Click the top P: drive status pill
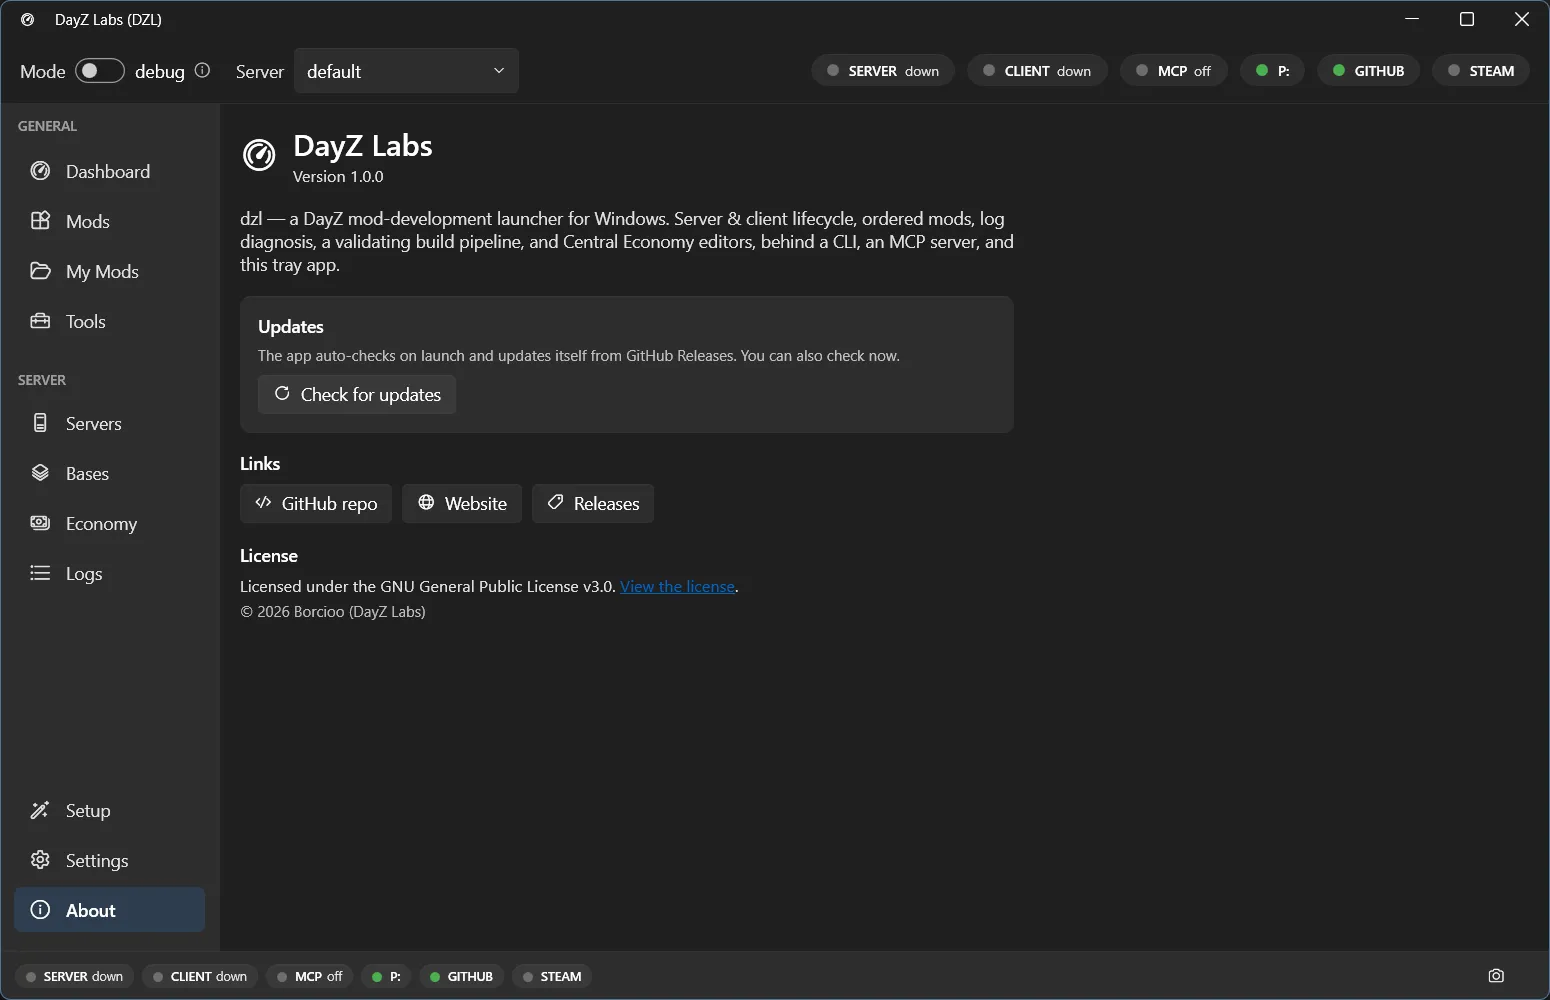This screenshot has width=1550, height=1000. [1273, 70]
